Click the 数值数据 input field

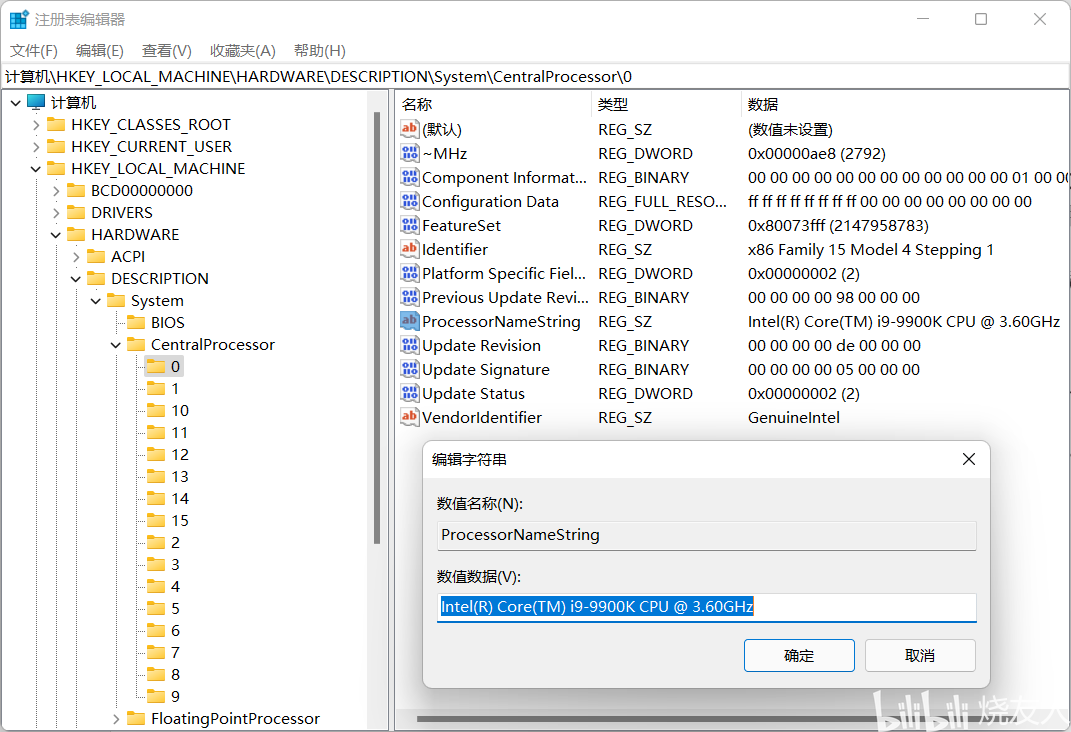pyautogui.click(x=707, y=607)
